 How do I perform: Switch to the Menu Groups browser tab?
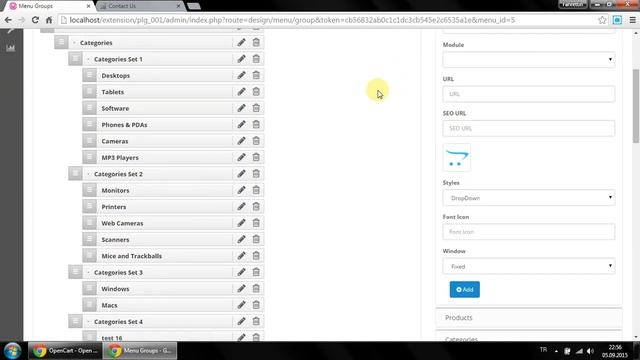[48, 6]
